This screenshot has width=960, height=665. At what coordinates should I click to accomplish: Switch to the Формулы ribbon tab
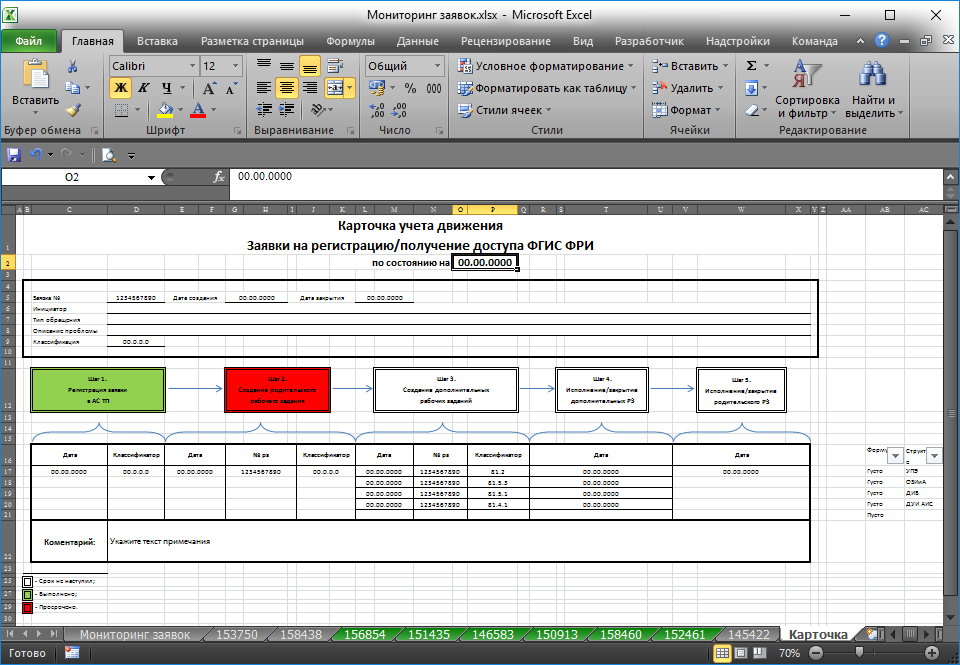point(350,41)
